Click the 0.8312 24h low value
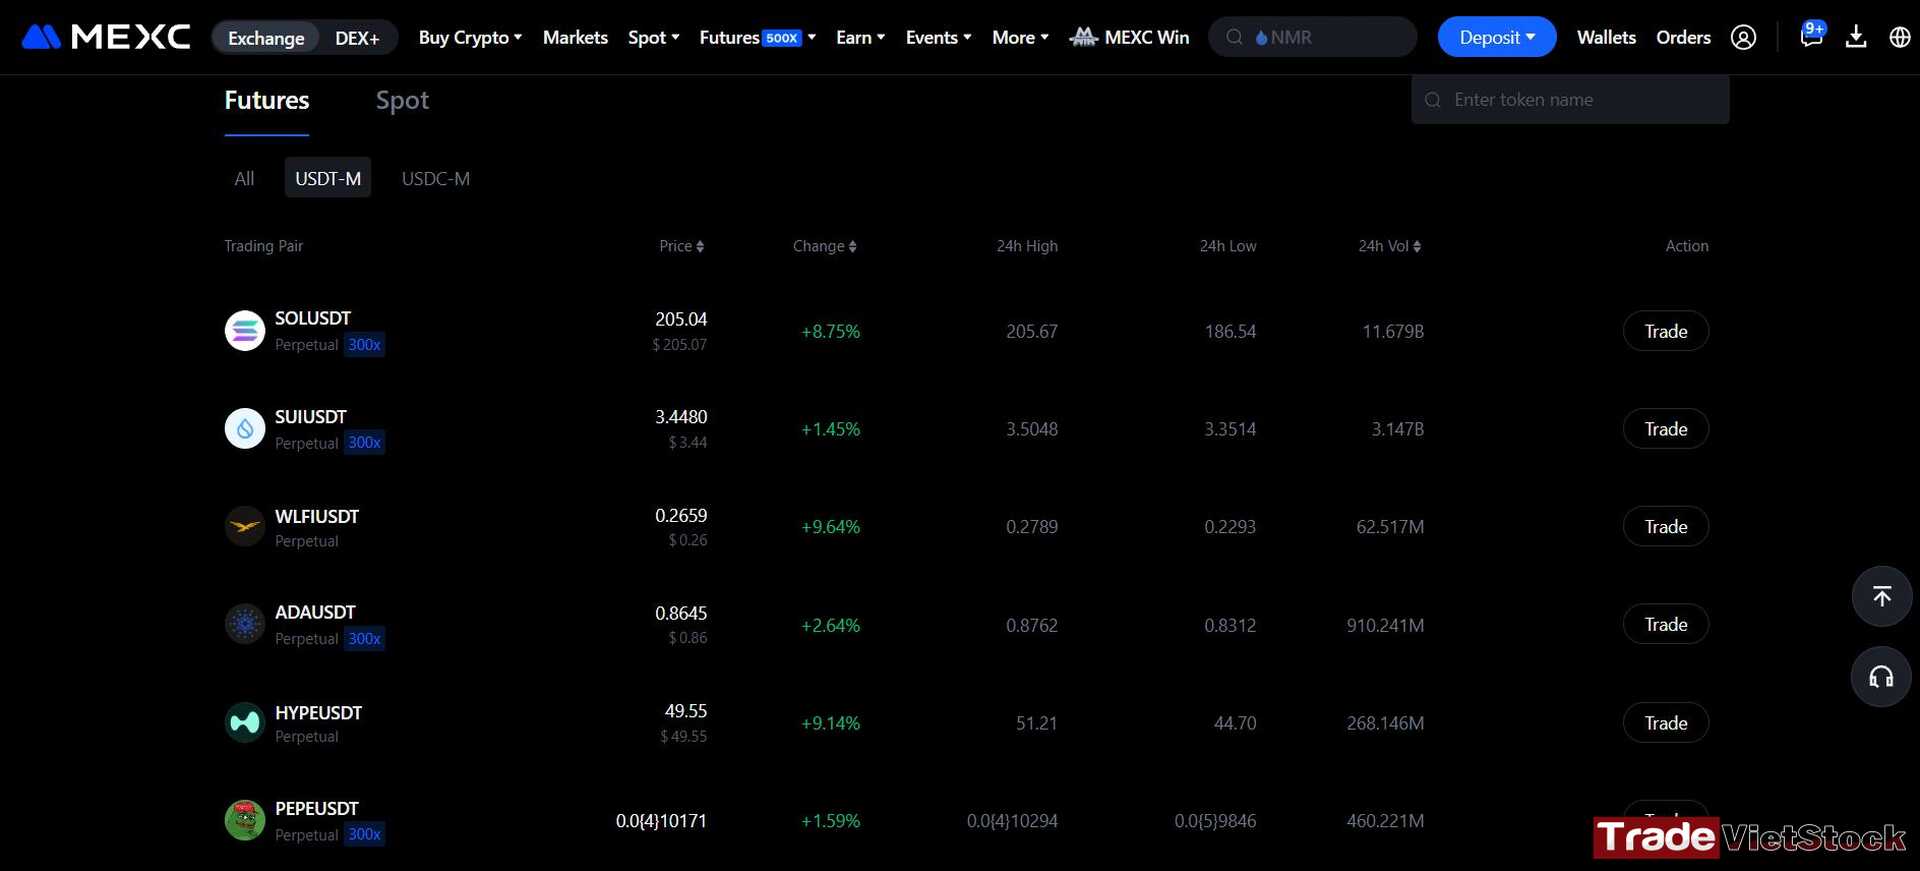Viewport: 1920px width, 871px height. click(x=1230, y=625)
